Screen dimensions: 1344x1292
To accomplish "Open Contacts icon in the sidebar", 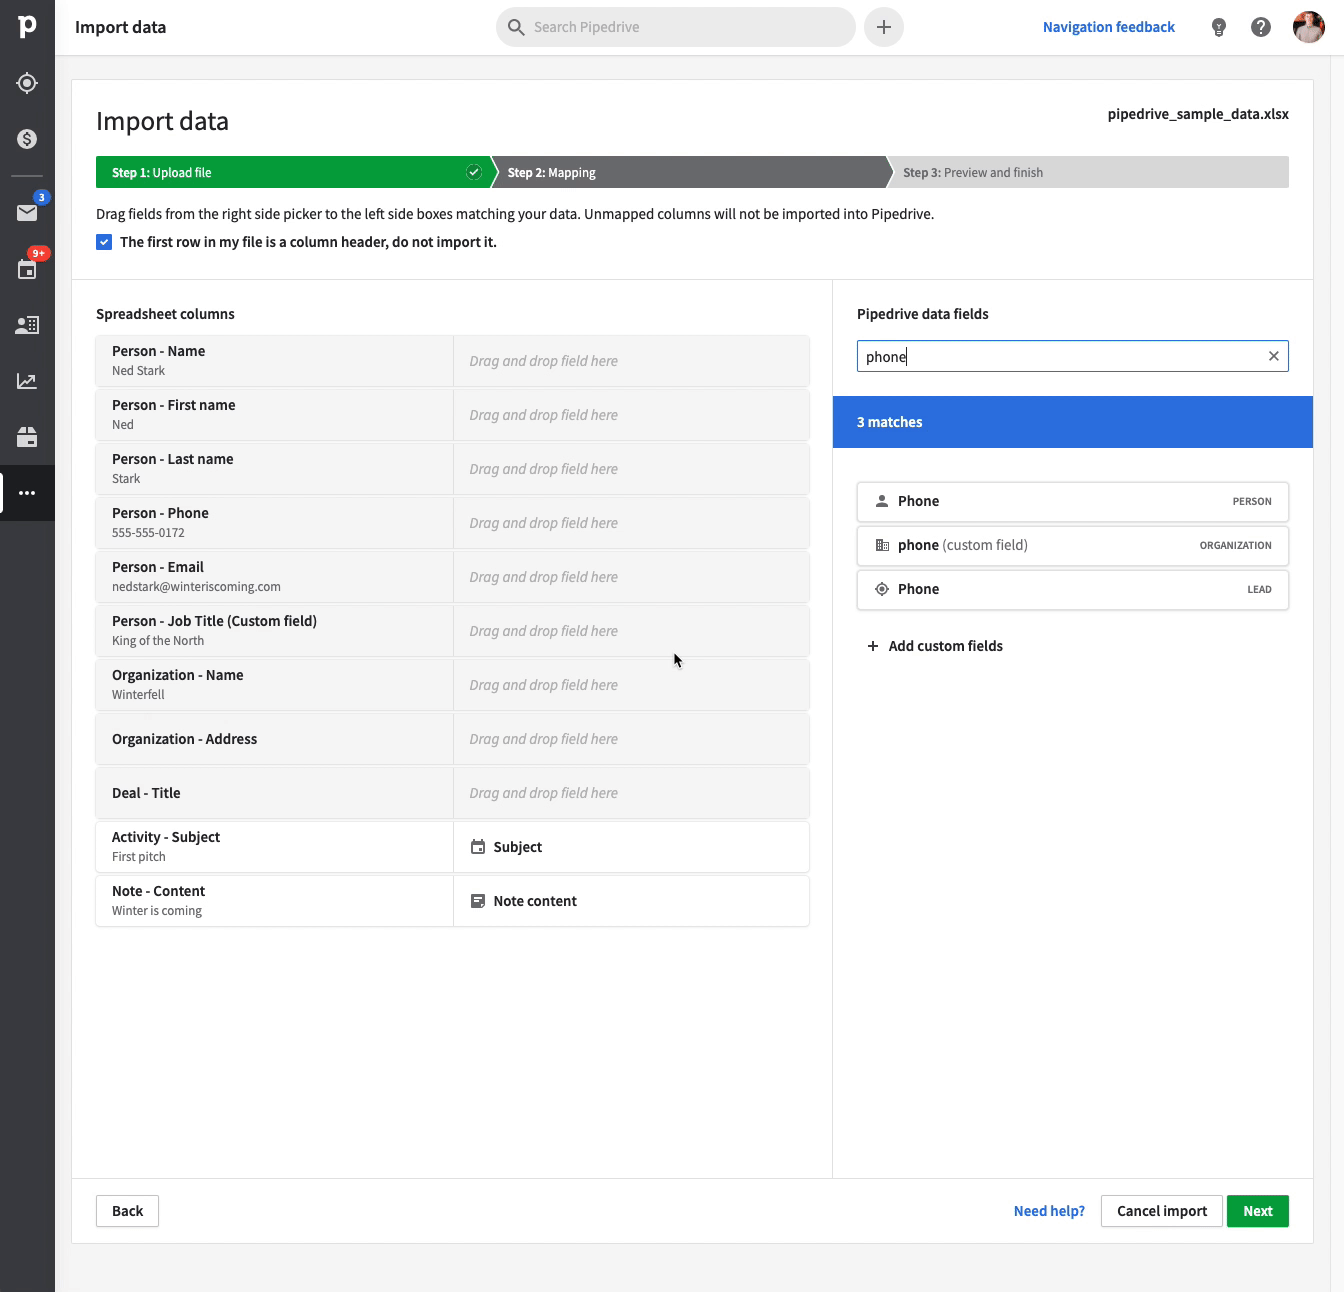I will pos(27,325).
